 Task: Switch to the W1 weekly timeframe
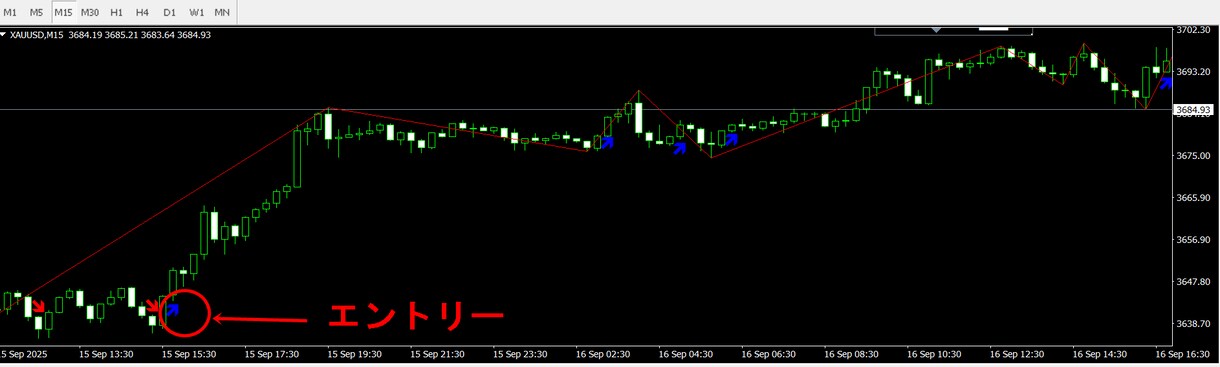(x=196, y=12)
